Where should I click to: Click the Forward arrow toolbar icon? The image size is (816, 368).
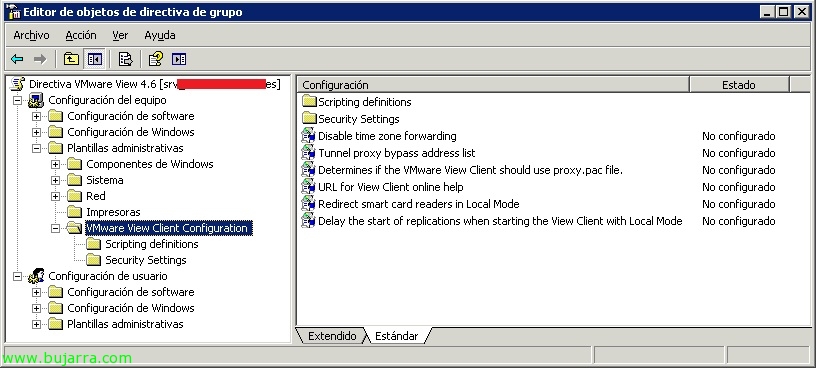(x=40, y=59)
